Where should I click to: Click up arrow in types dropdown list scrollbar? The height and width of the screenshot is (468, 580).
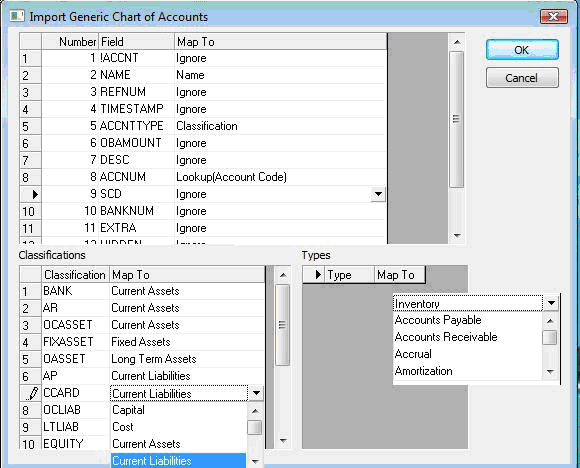550,321
